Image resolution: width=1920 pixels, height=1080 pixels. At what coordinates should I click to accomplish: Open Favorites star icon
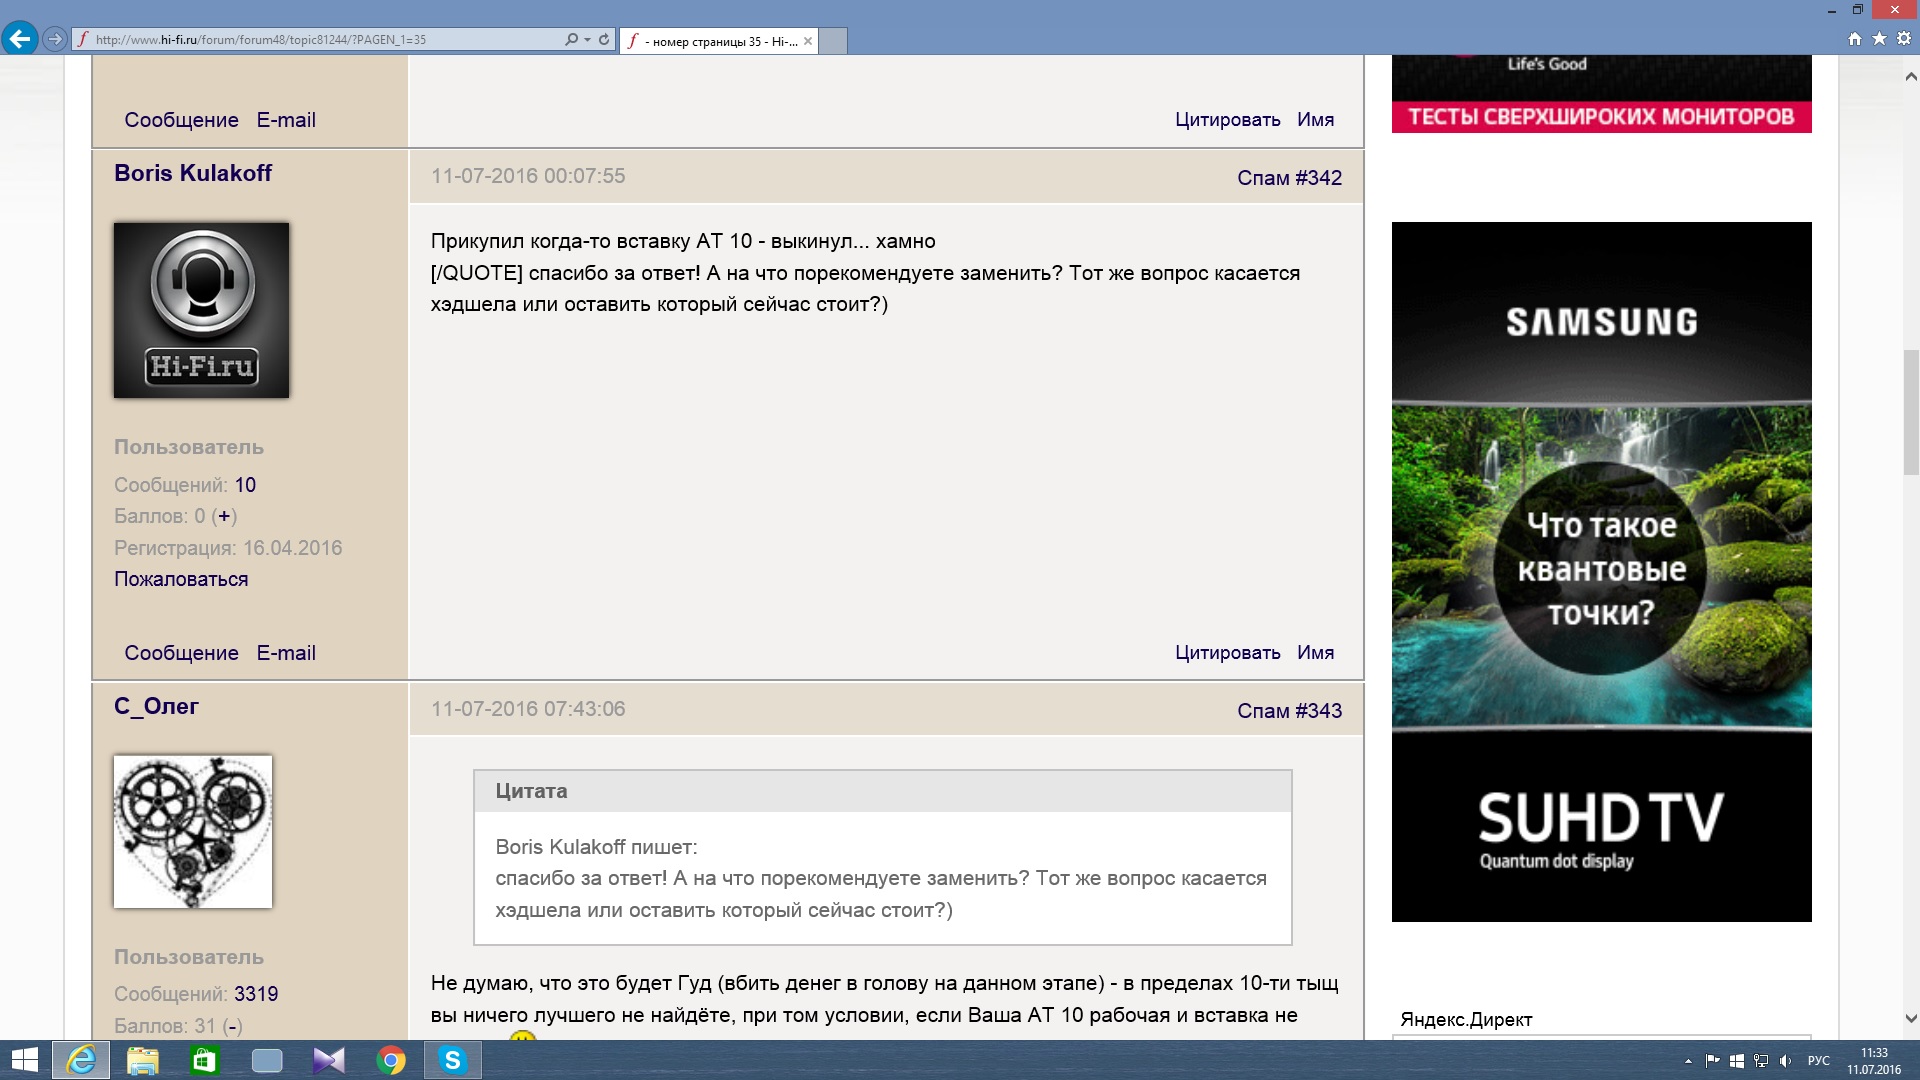tap(1879, 39)
